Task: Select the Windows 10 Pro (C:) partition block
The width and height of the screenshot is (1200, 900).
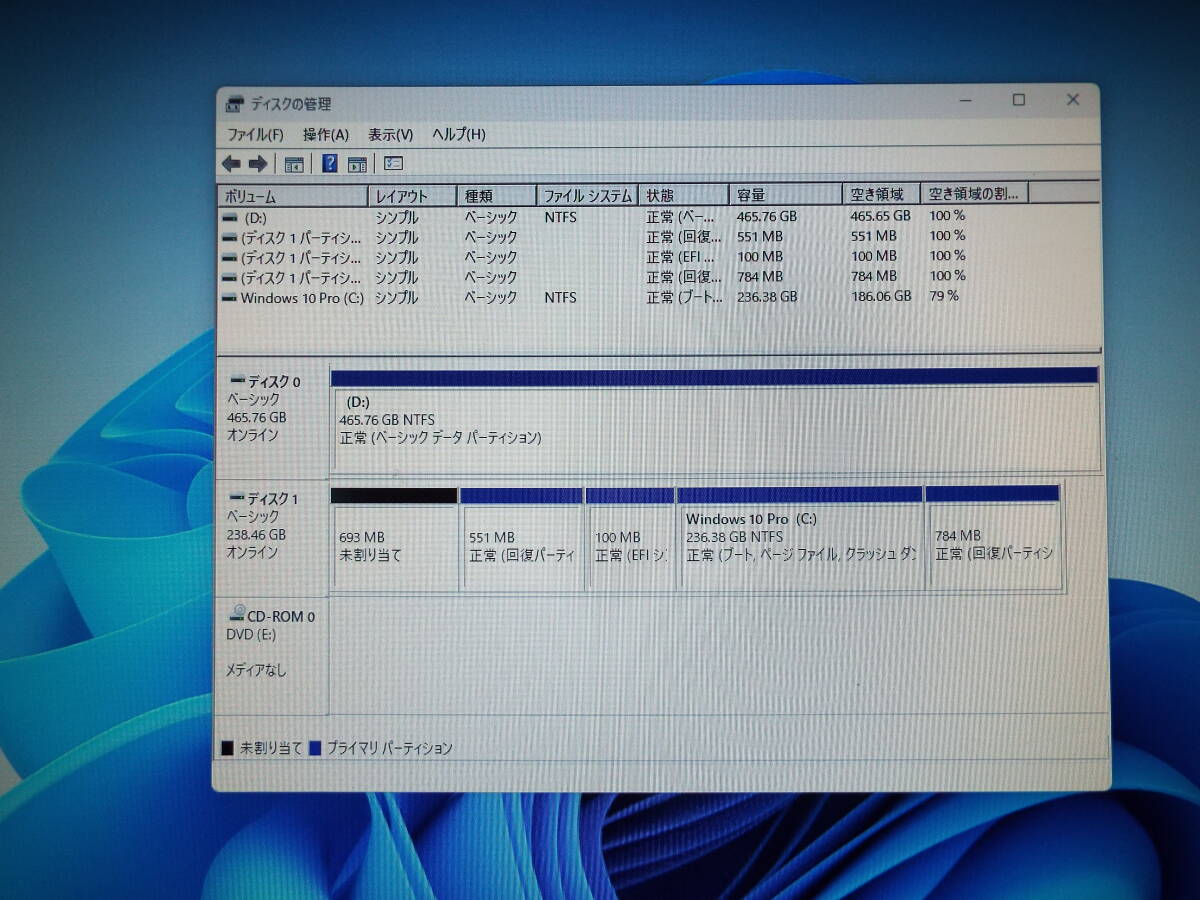Action: pyautogui.click(x=800, y=539)
